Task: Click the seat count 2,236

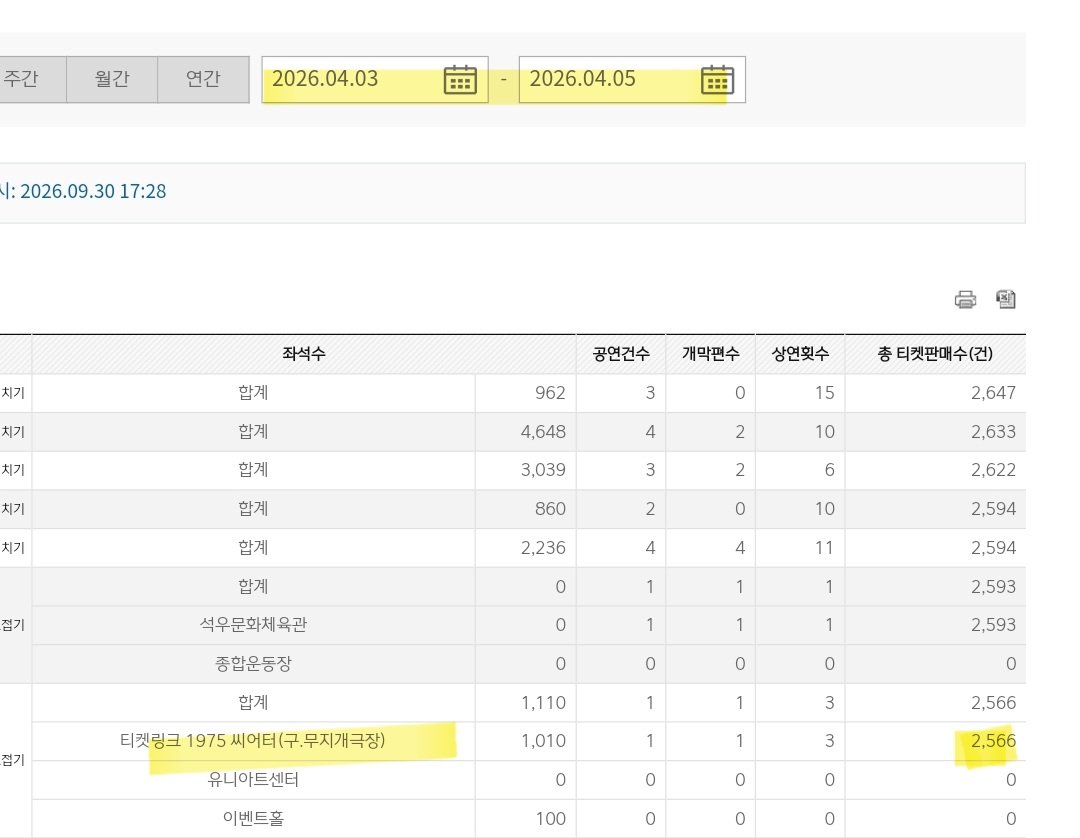Action: (x=543, y=548)
